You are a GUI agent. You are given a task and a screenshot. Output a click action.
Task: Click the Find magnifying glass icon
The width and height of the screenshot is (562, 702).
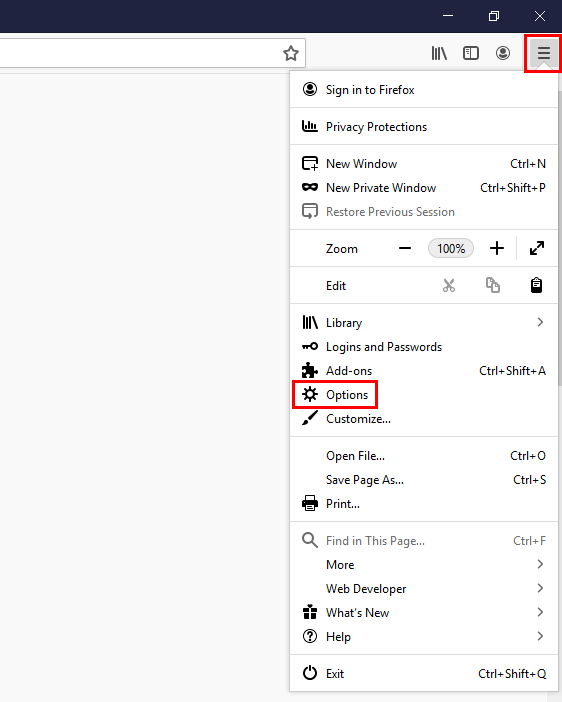click(x=310, y=540)
